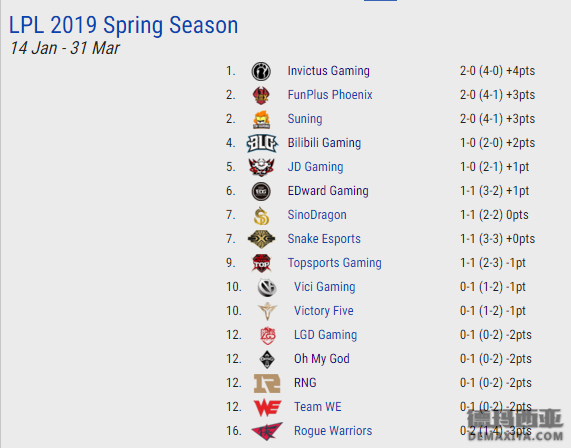Click the SinoDragon gold logo

261,215
